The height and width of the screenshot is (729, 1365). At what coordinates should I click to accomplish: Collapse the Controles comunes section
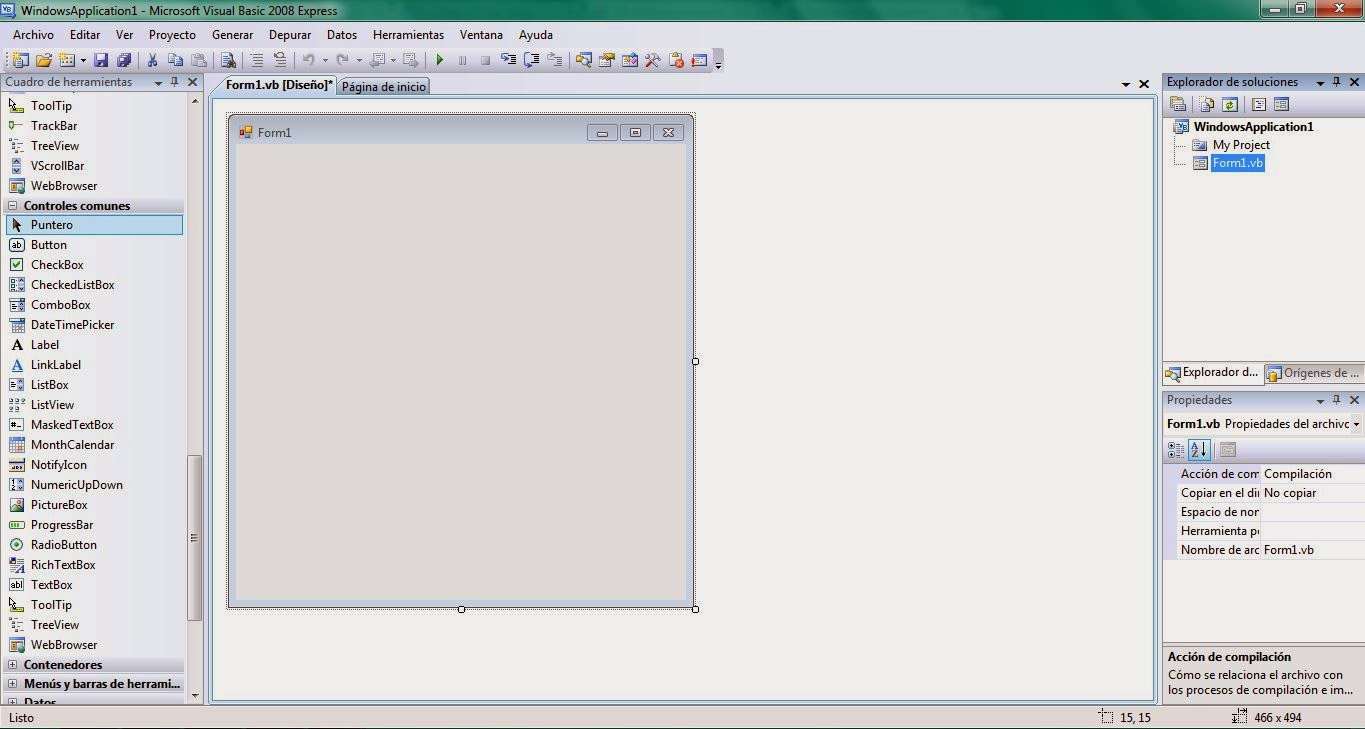coord(12,205)
